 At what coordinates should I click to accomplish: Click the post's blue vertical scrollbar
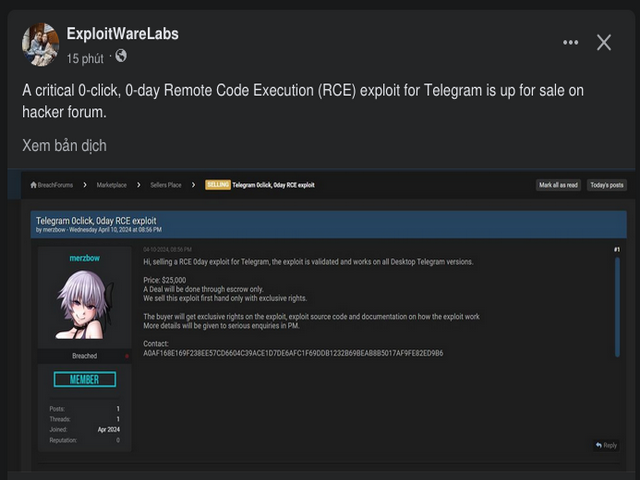click(617, 307)
